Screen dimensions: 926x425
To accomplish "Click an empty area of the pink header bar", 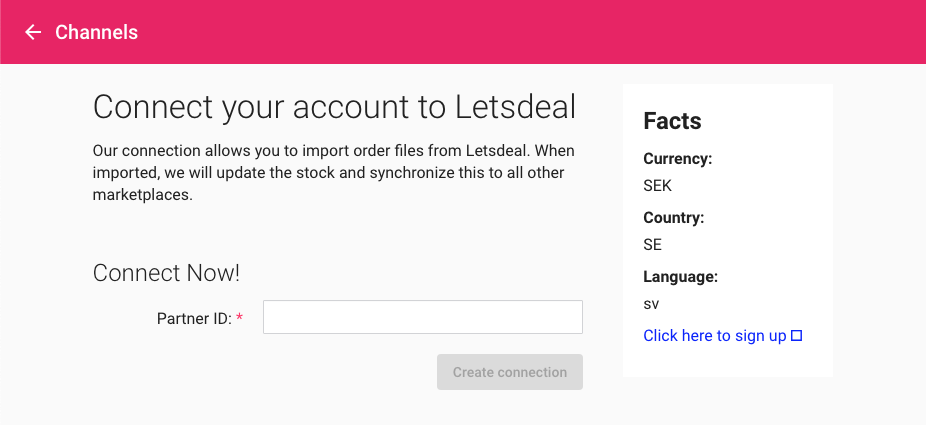I will click(532, 32).
